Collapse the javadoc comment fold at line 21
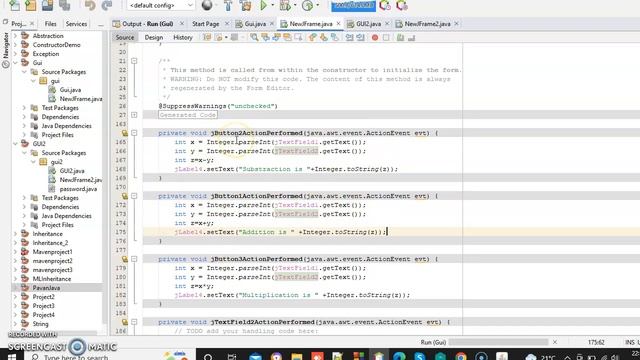Image resolution: width=640 pixels, height=360 pixels. 134,61
